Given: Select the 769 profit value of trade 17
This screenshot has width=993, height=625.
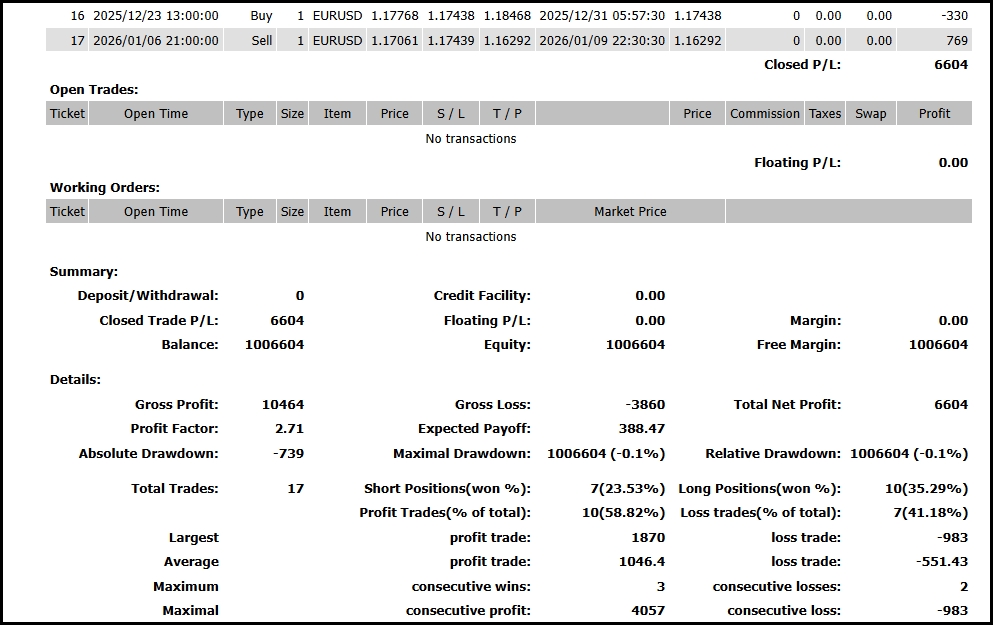Looking at the screenshot, I should point(956,41).
